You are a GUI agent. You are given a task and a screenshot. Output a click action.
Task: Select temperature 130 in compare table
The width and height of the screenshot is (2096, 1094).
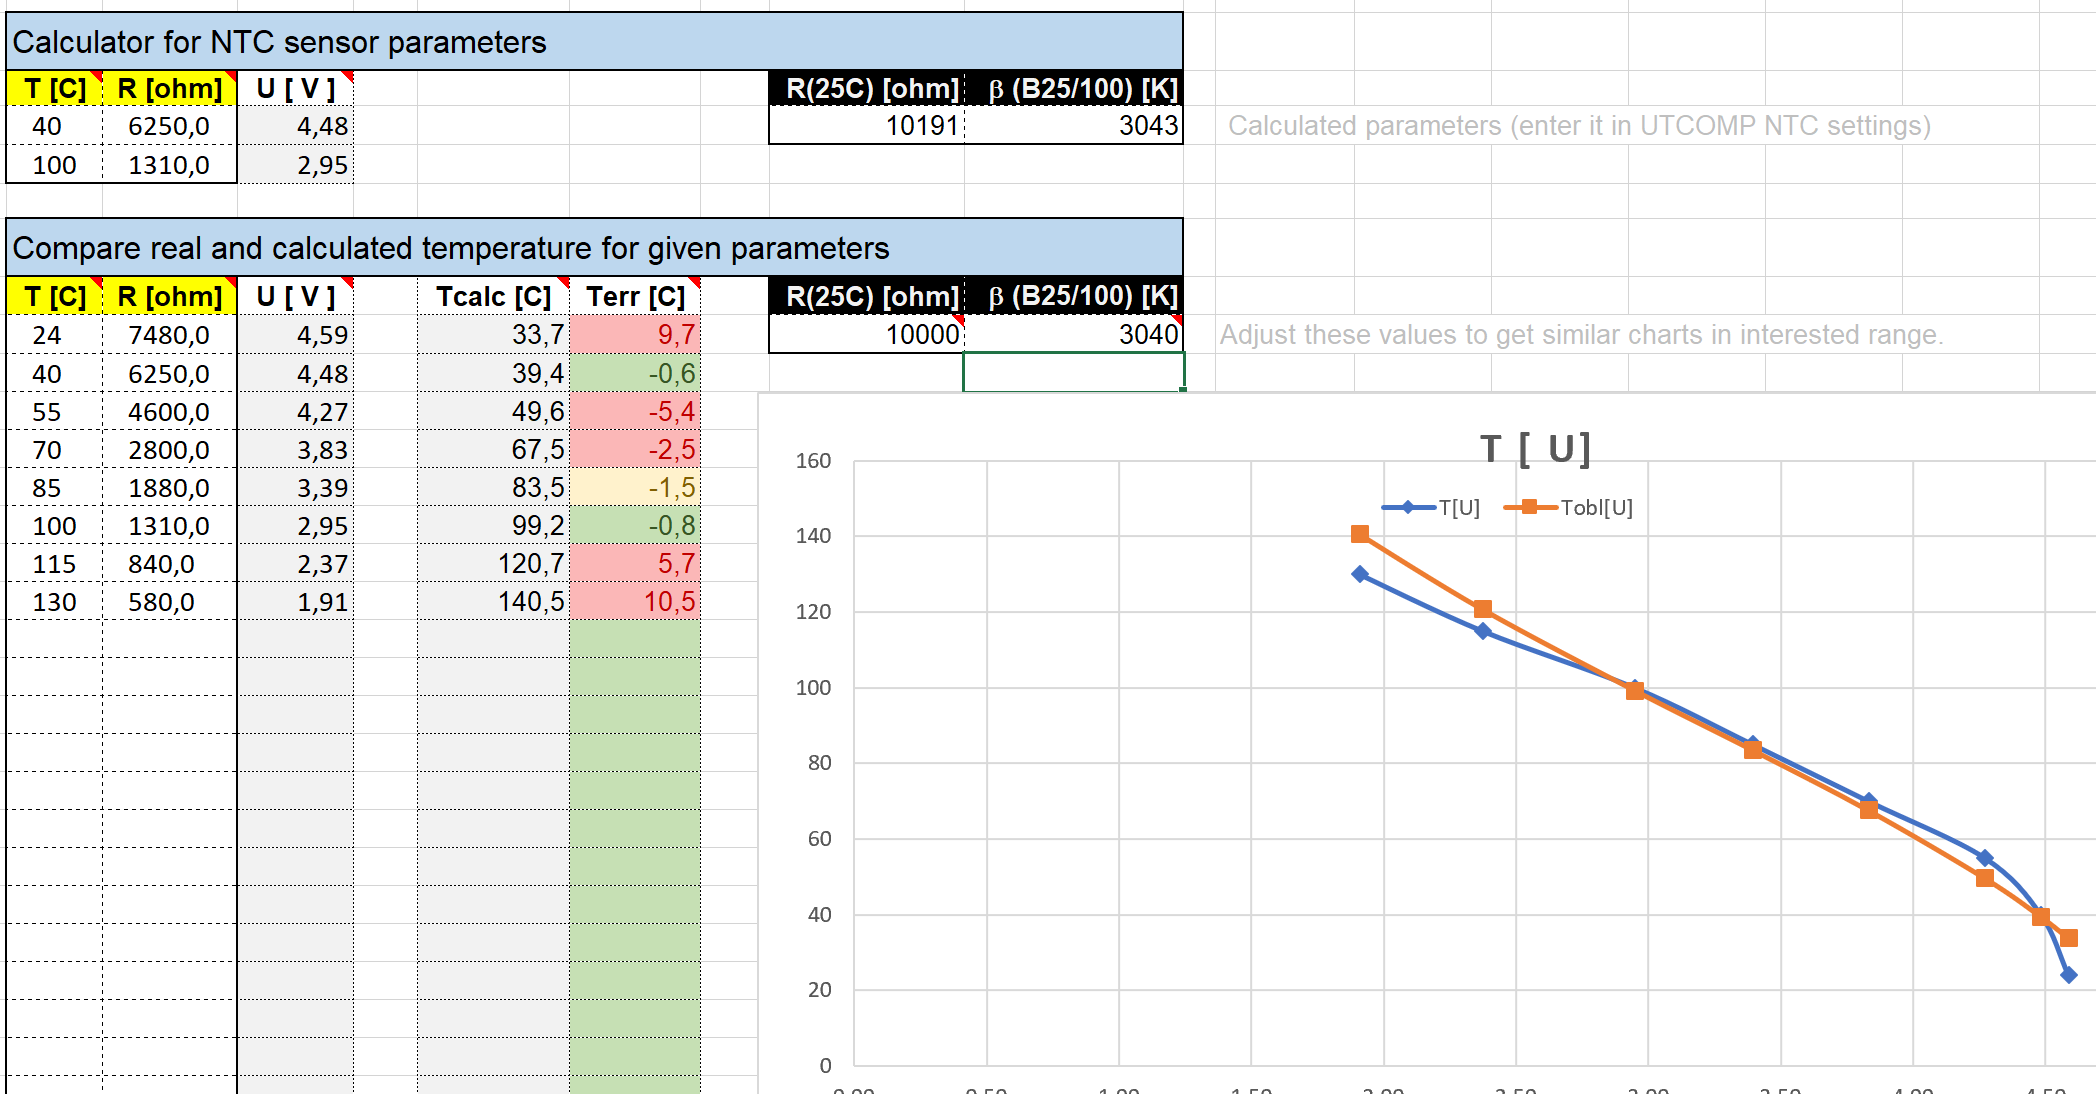55,601
